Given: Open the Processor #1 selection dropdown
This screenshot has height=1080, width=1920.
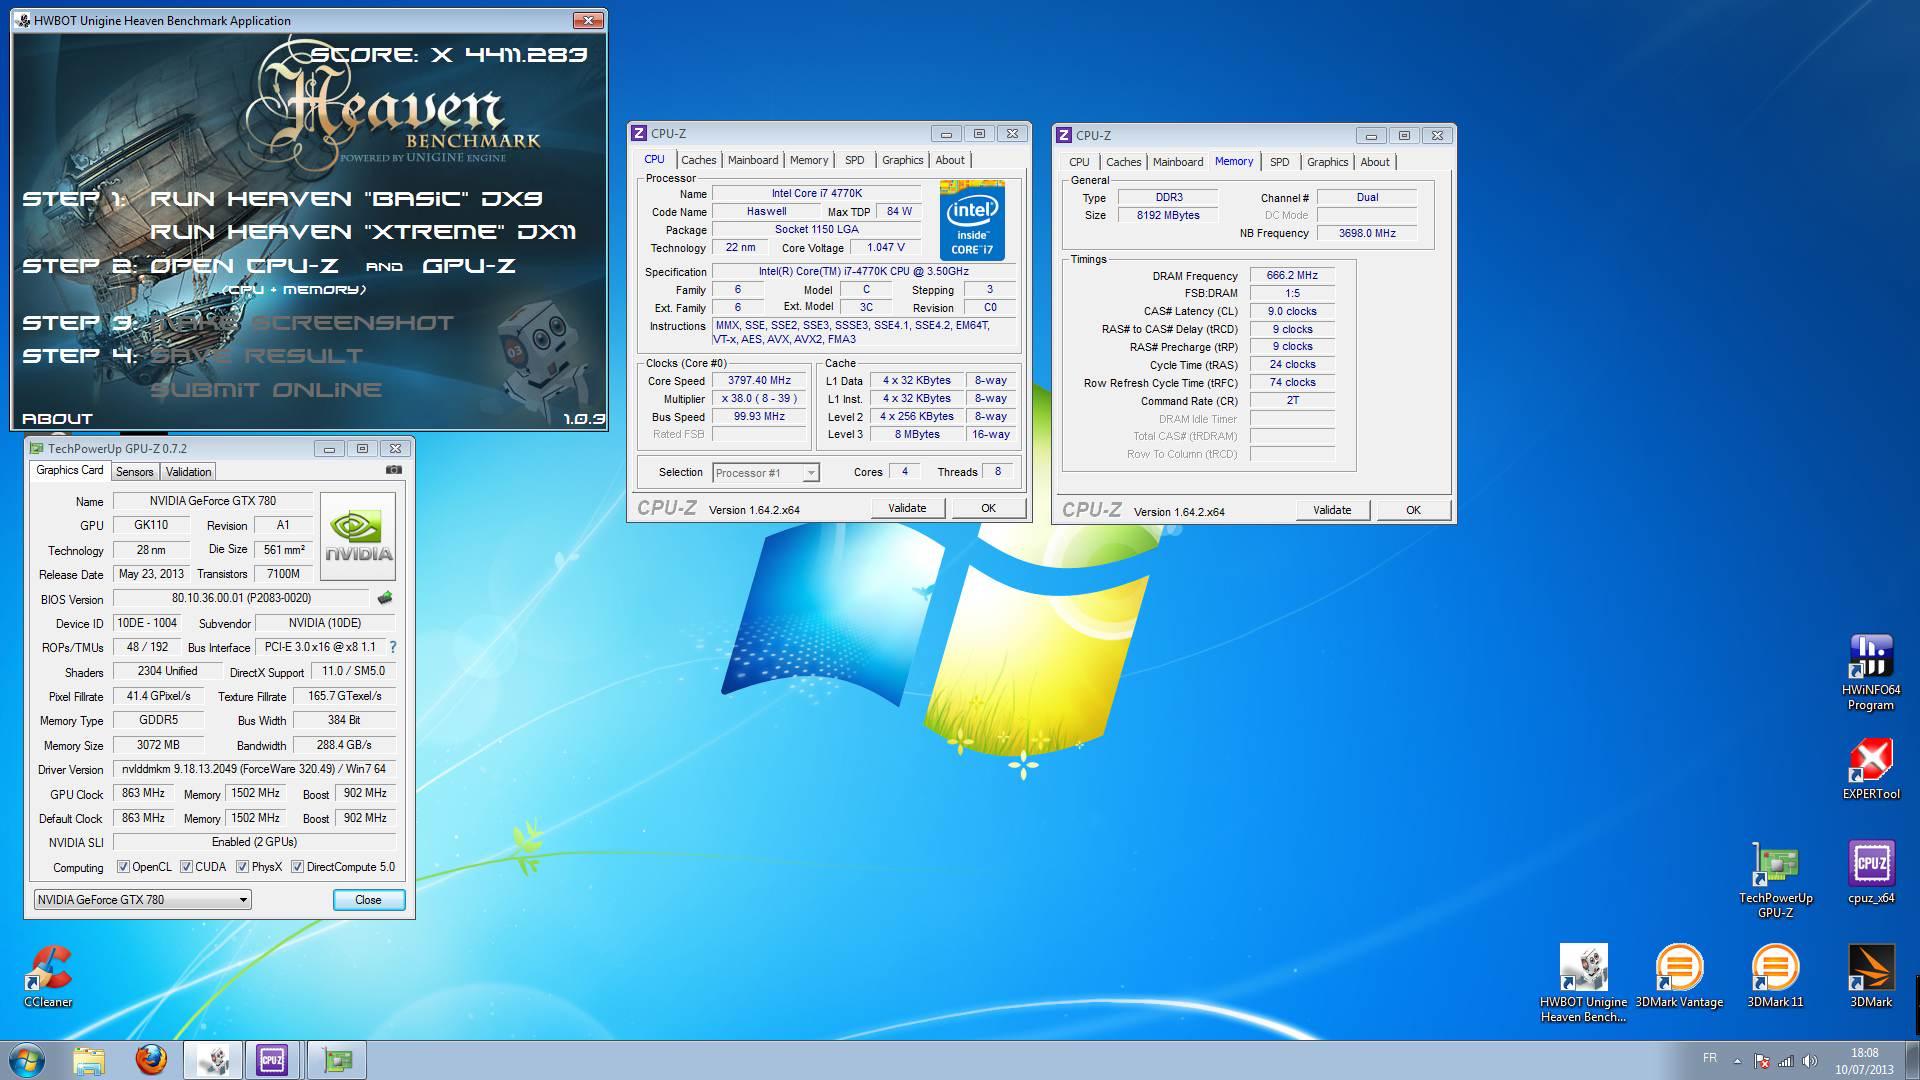Looking at the screenshot, I should [x=766, y=473].
